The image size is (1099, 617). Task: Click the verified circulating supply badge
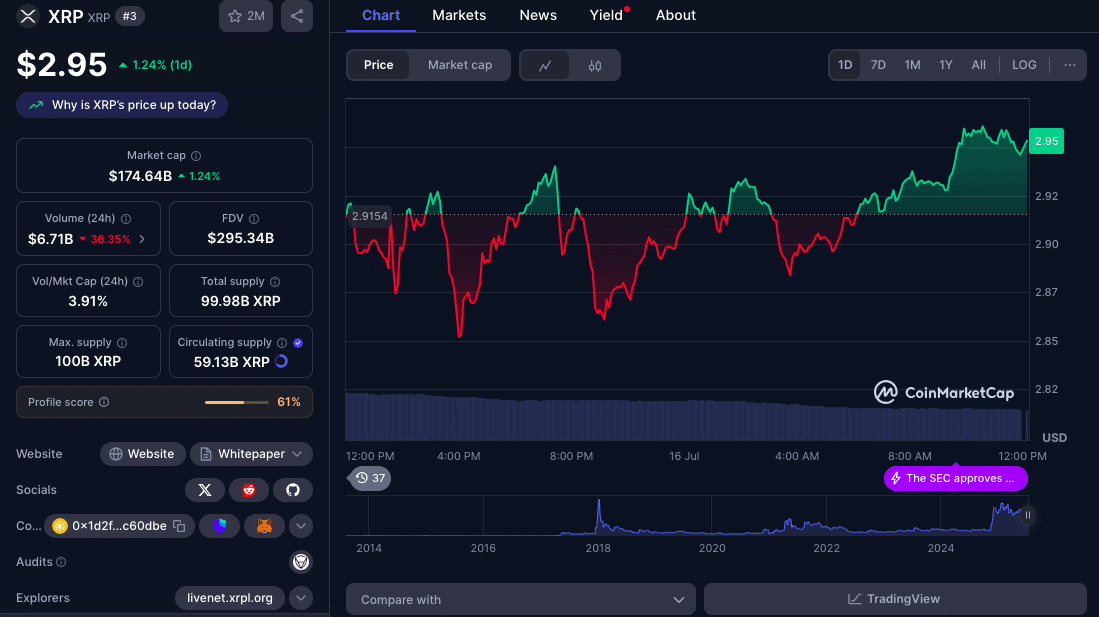coord(298,343)
